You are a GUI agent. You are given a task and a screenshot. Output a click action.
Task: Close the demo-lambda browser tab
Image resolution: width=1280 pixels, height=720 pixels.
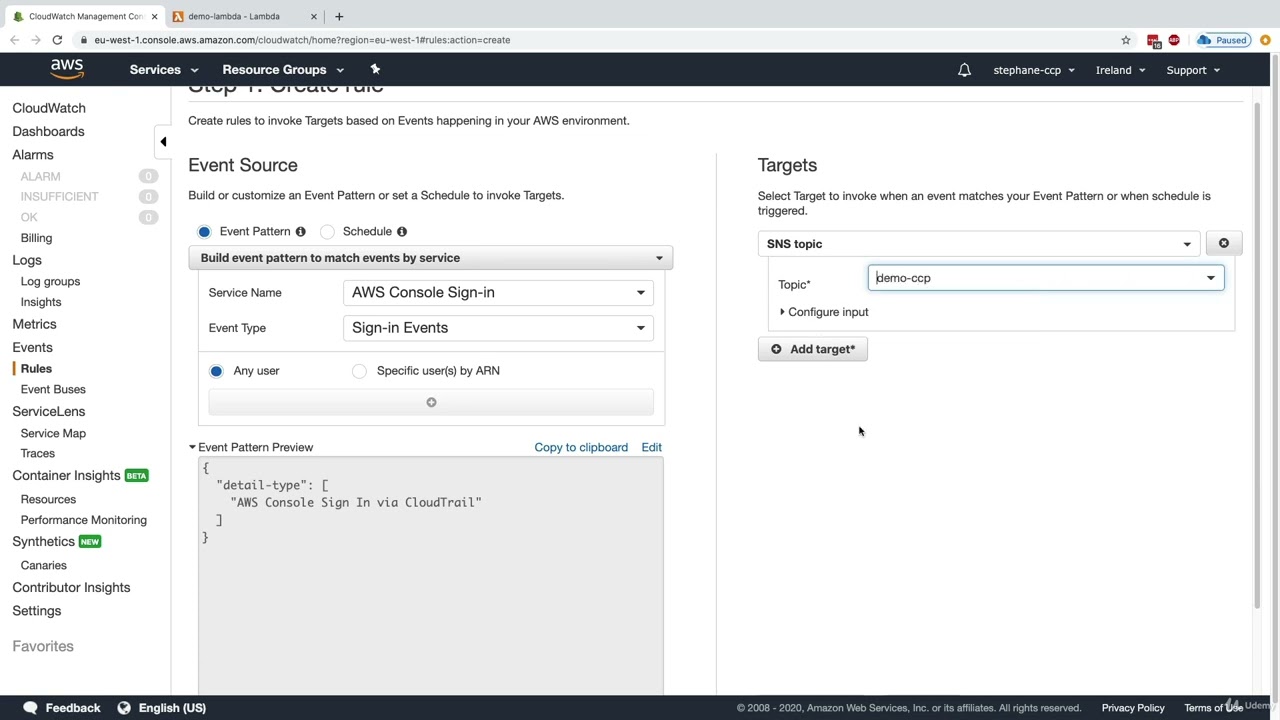(x=314, y=16)
